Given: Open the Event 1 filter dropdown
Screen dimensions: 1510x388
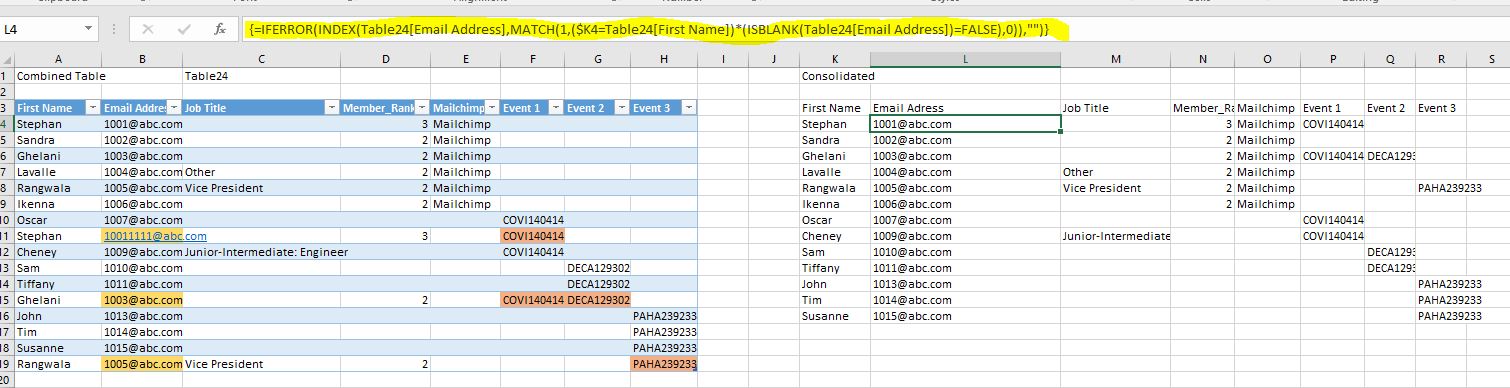Looking at the screenshot, I should pyautogui.click(x=557, y=108).
